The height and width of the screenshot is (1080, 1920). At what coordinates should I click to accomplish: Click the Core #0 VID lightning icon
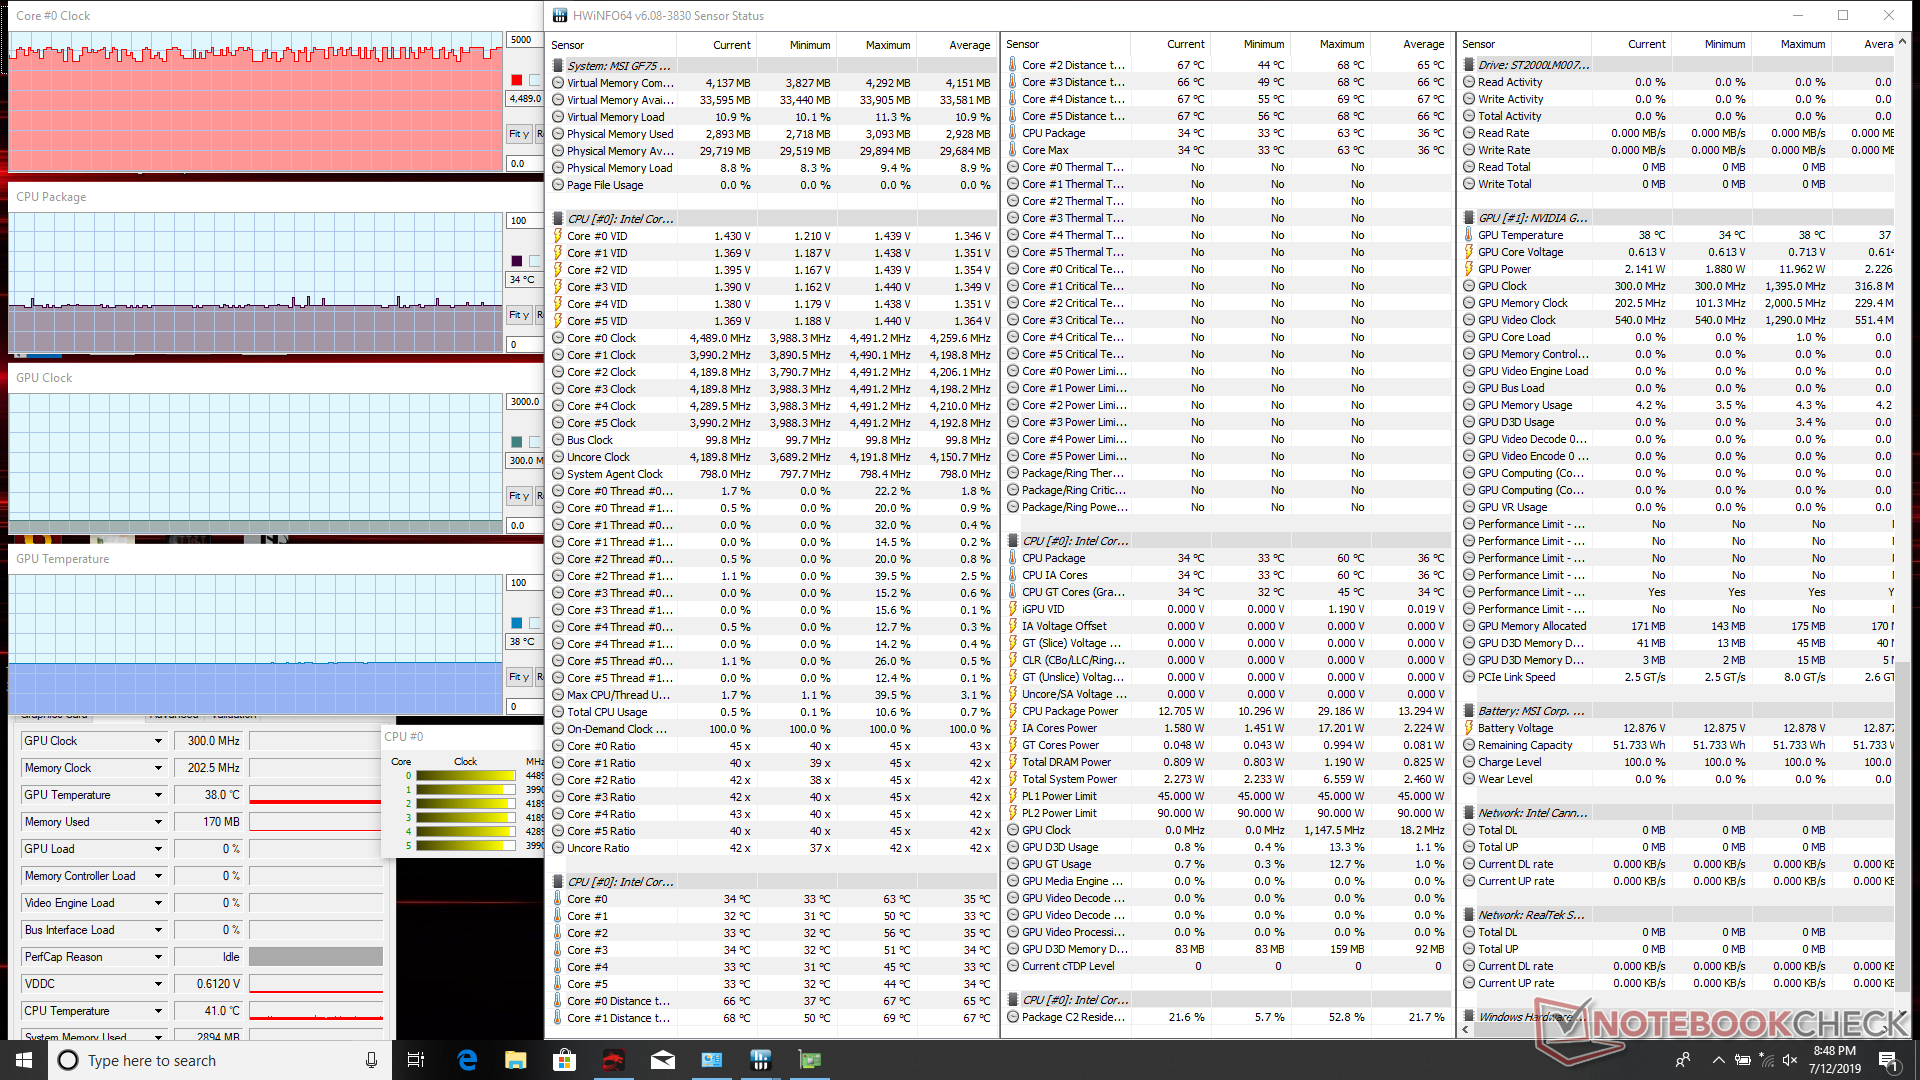point(558,236)
